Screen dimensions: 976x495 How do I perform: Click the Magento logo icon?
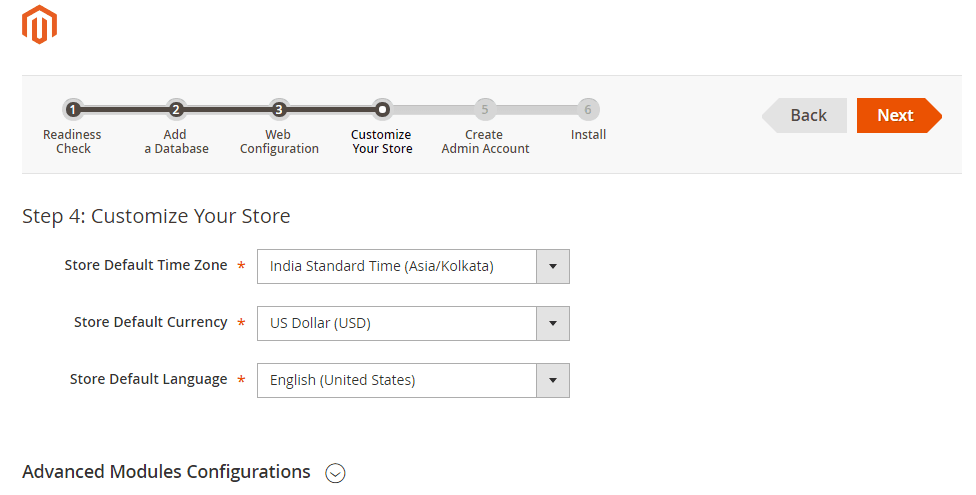(x=39, y=24)
